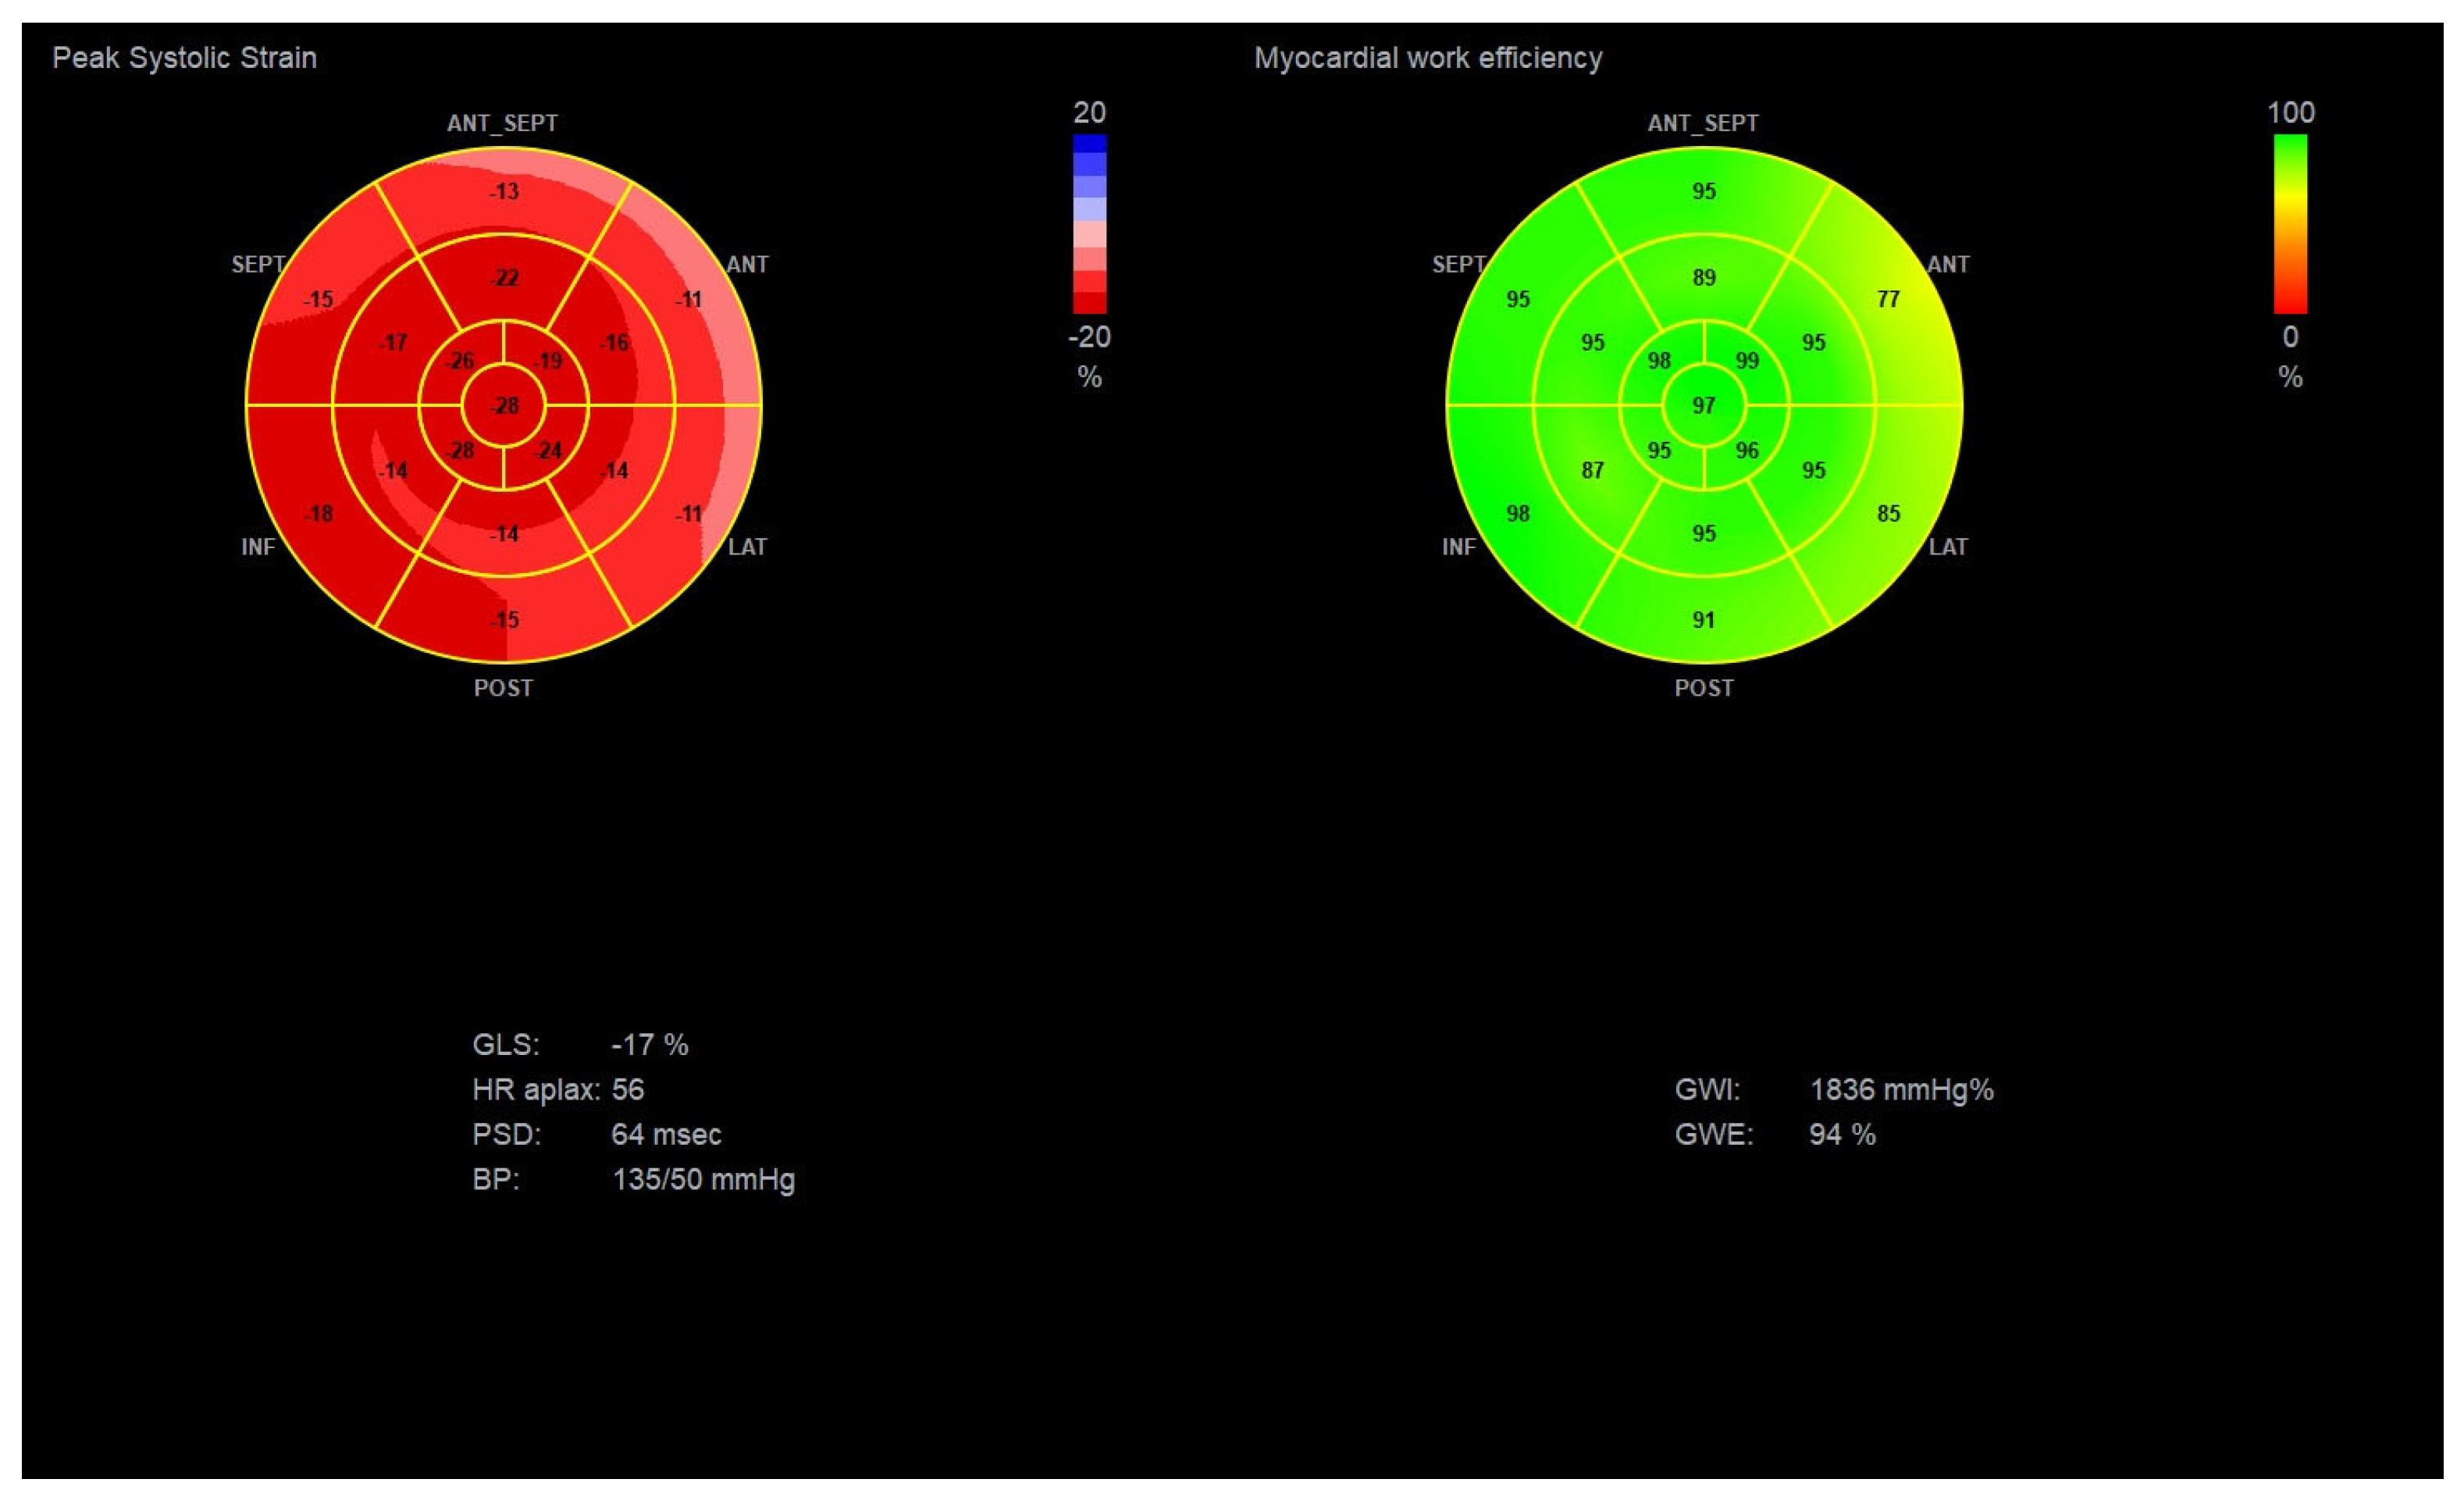Click the GWE value 94 %
Screen dimensions: 2464x1504
(1842, 1135)
